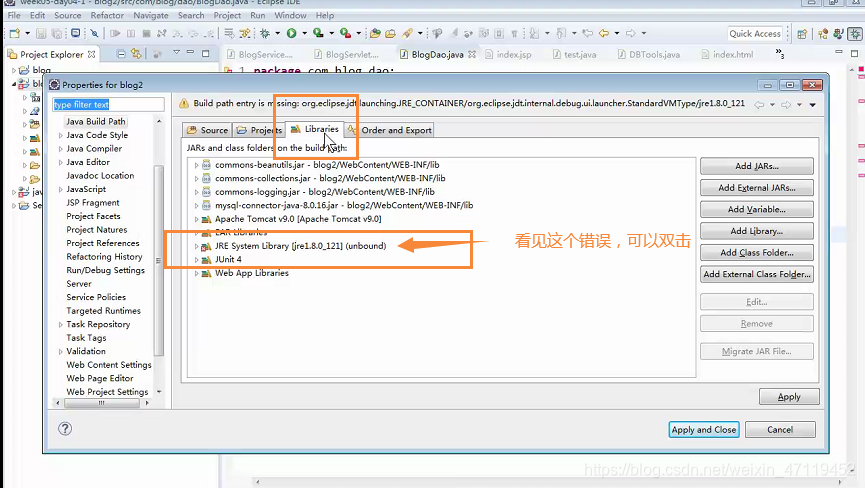Open the console terminal toolbar icon

point(76,33)
